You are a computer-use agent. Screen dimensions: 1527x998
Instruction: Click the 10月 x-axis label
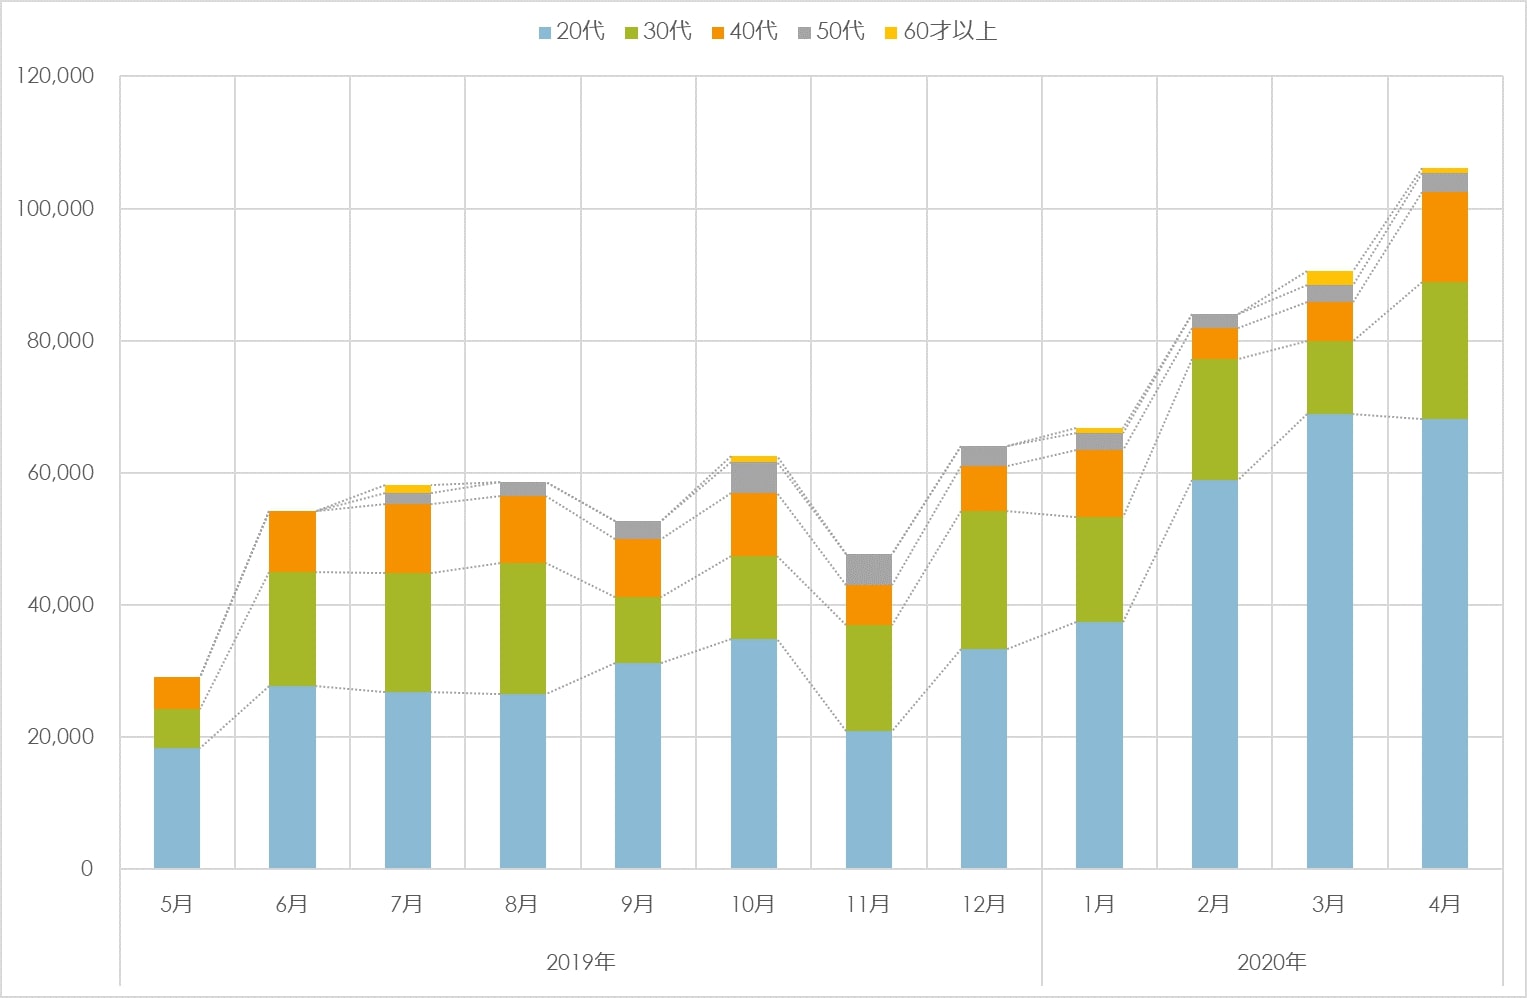pyautogui.click(x=753, y=904)
